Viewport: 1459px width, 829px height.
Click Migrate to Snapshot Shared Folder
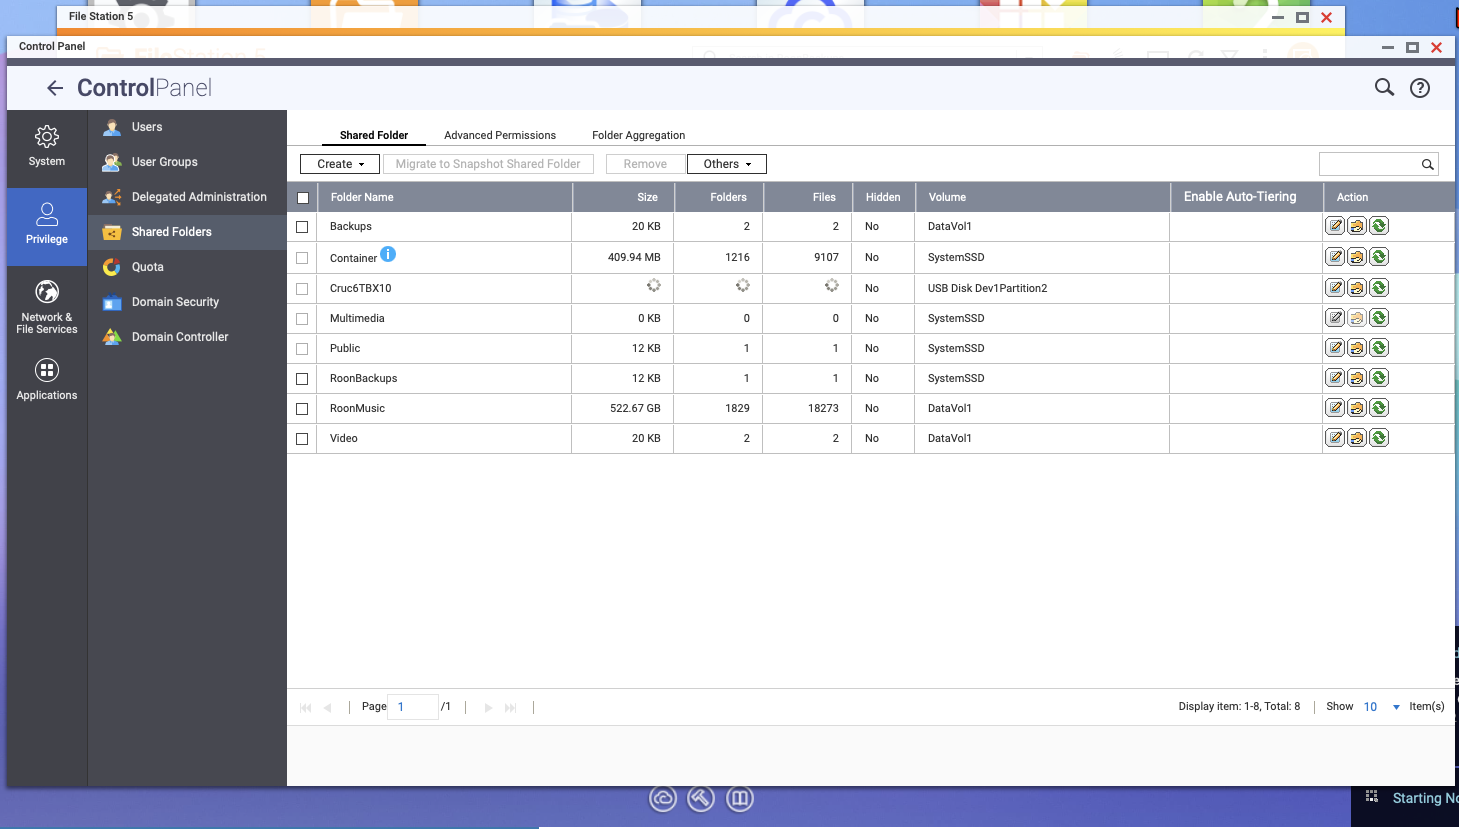click(x=488, y=164)
